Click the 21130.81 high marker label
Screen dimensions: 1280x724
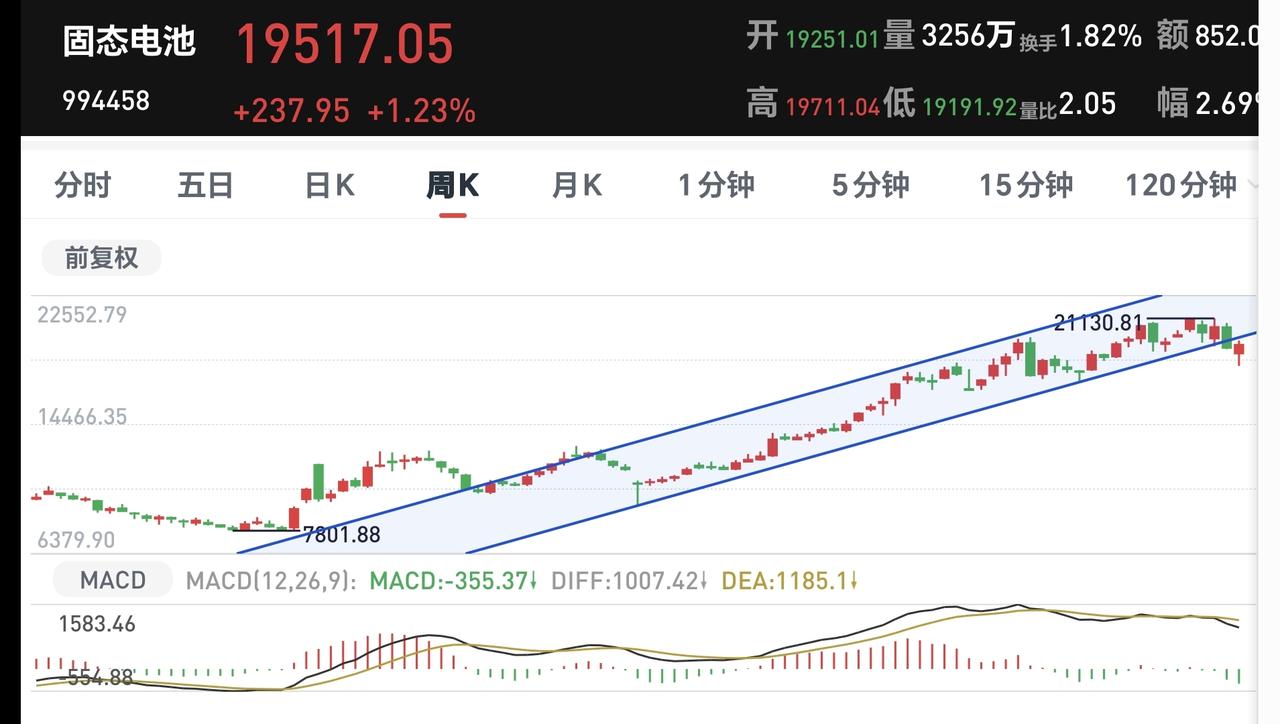tap(1098, 322)
